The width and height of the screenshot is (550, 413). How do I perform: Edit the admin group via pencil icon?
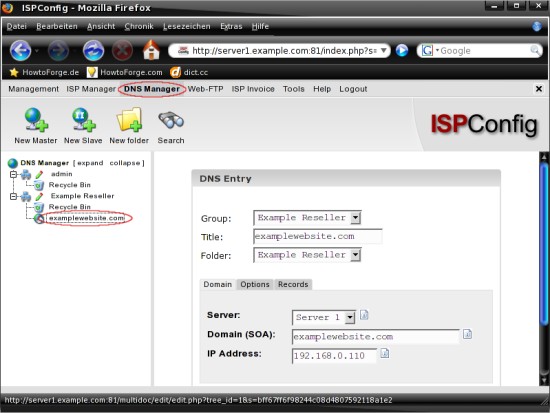coord(39,174)
